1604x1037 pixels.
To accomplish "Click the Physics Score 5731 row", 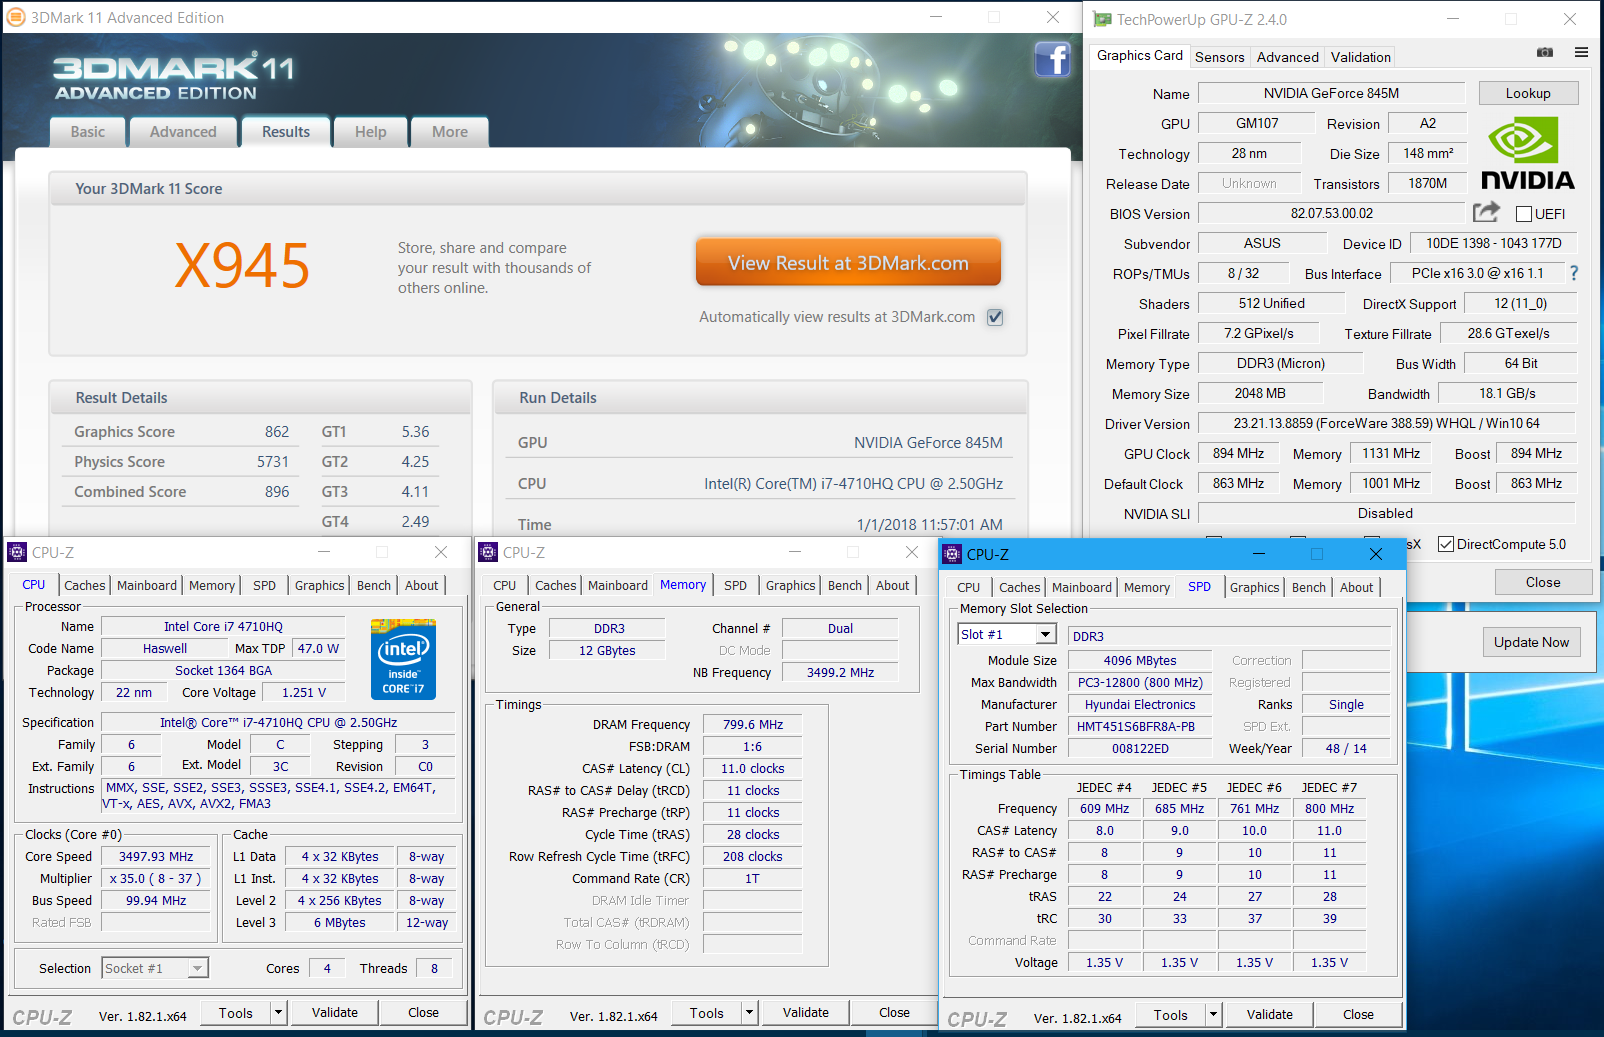I will [x=182, y=462].
